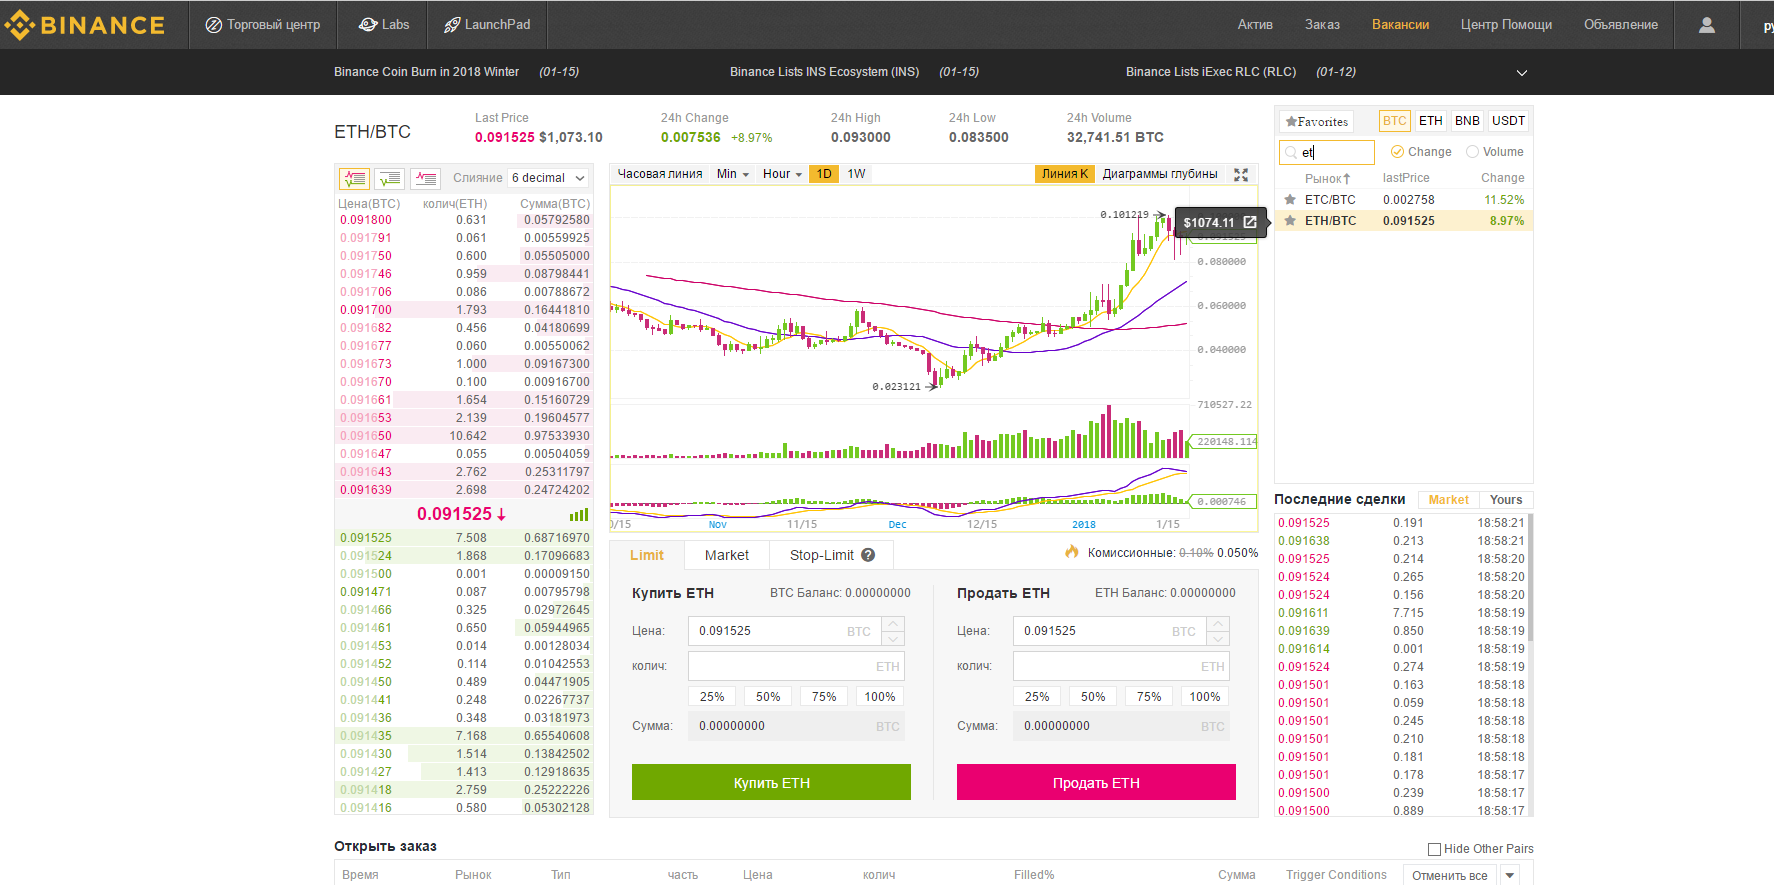
Task: Select 1W chart interval
Action: (x=857, y=174)
